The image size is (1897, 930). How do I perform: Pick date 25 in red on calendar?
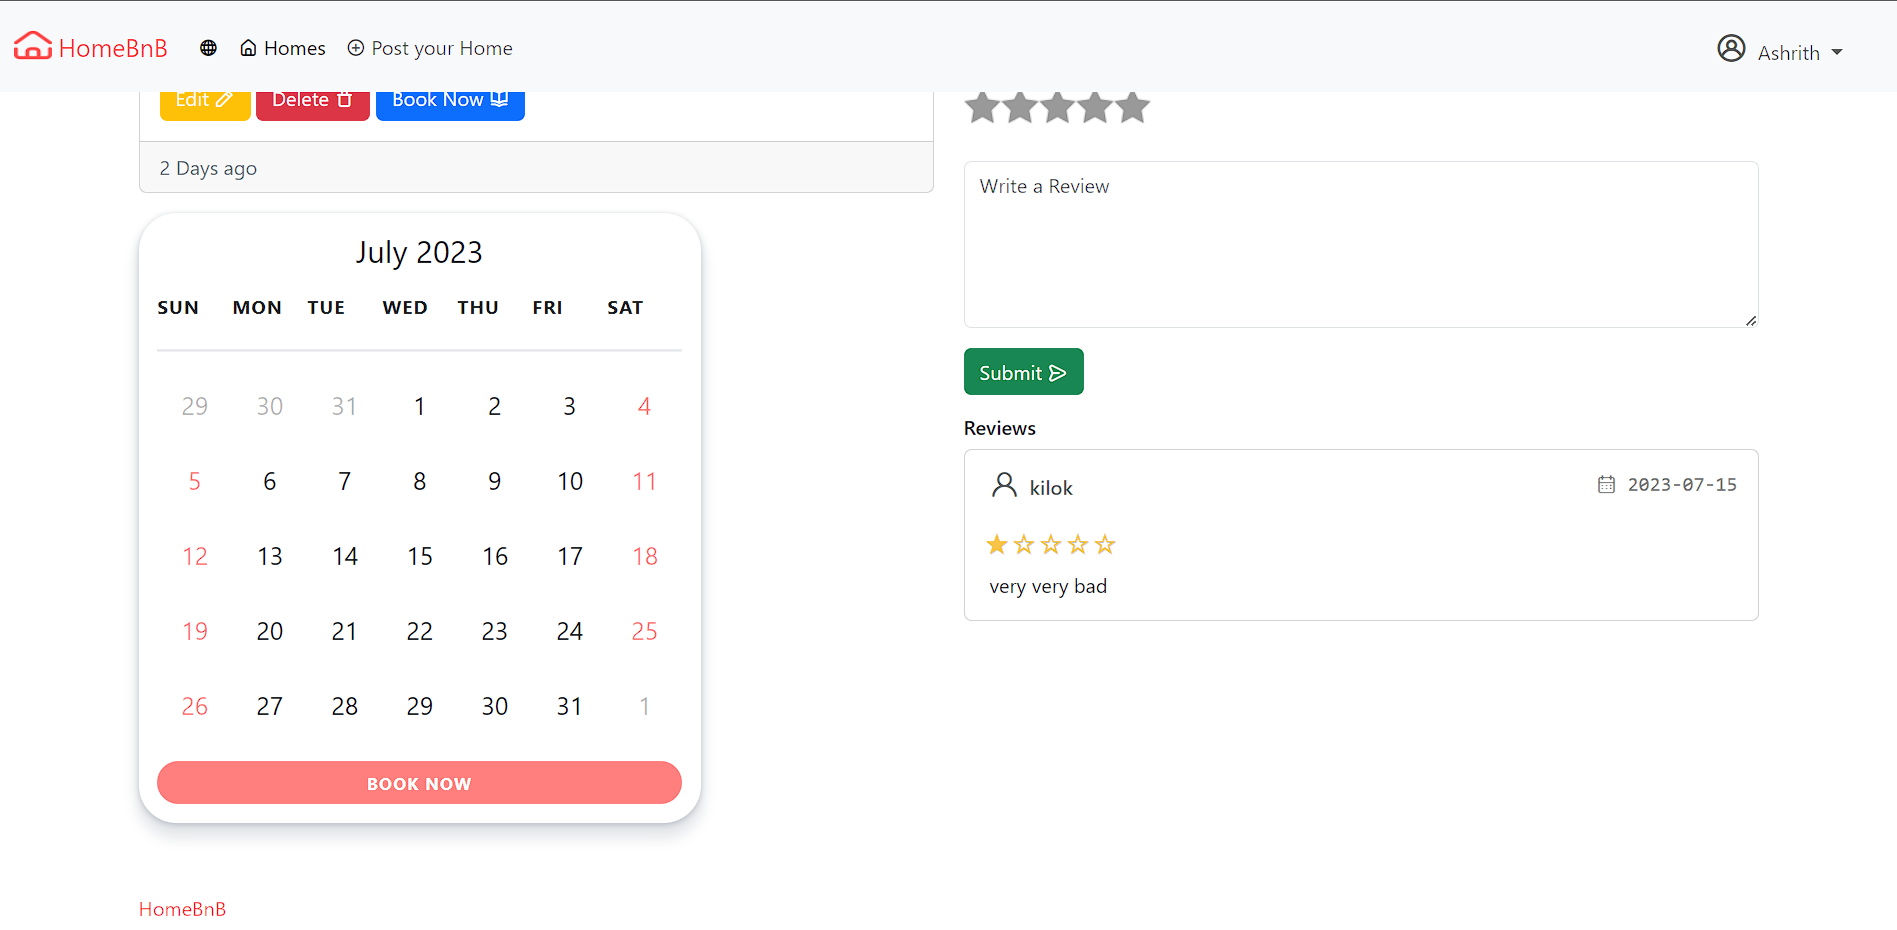pyautogui.click(x=645, y=631)
